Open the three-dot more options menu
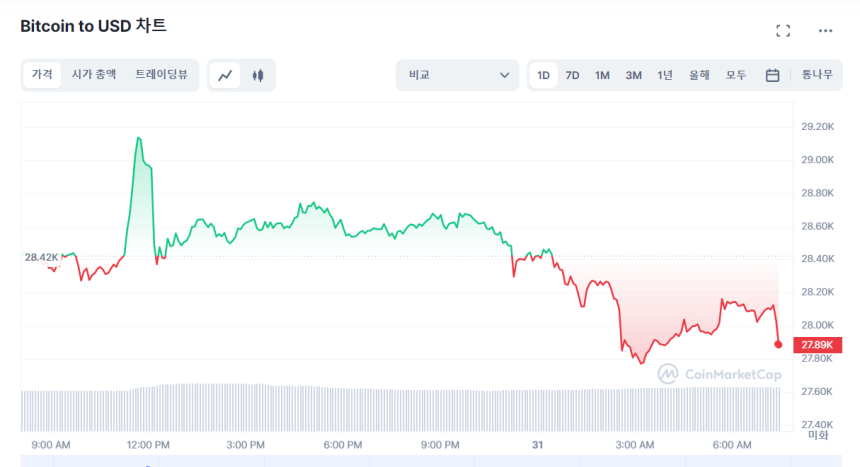Viewport: 860px width, 467px height. pos(825,31)
